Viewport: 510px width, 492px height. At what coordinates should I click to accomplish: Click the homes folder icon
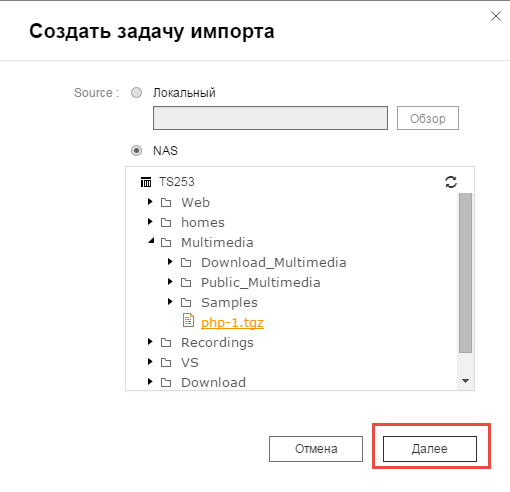tap(166, 222)
